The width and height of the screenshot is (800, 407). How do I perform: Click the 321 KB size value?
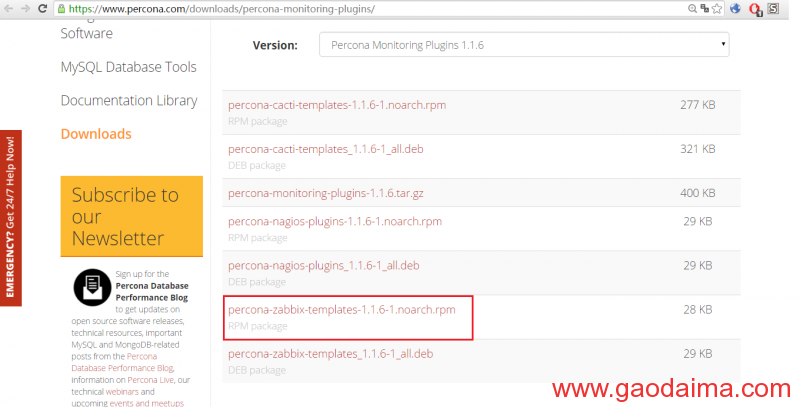pos(697,149)
